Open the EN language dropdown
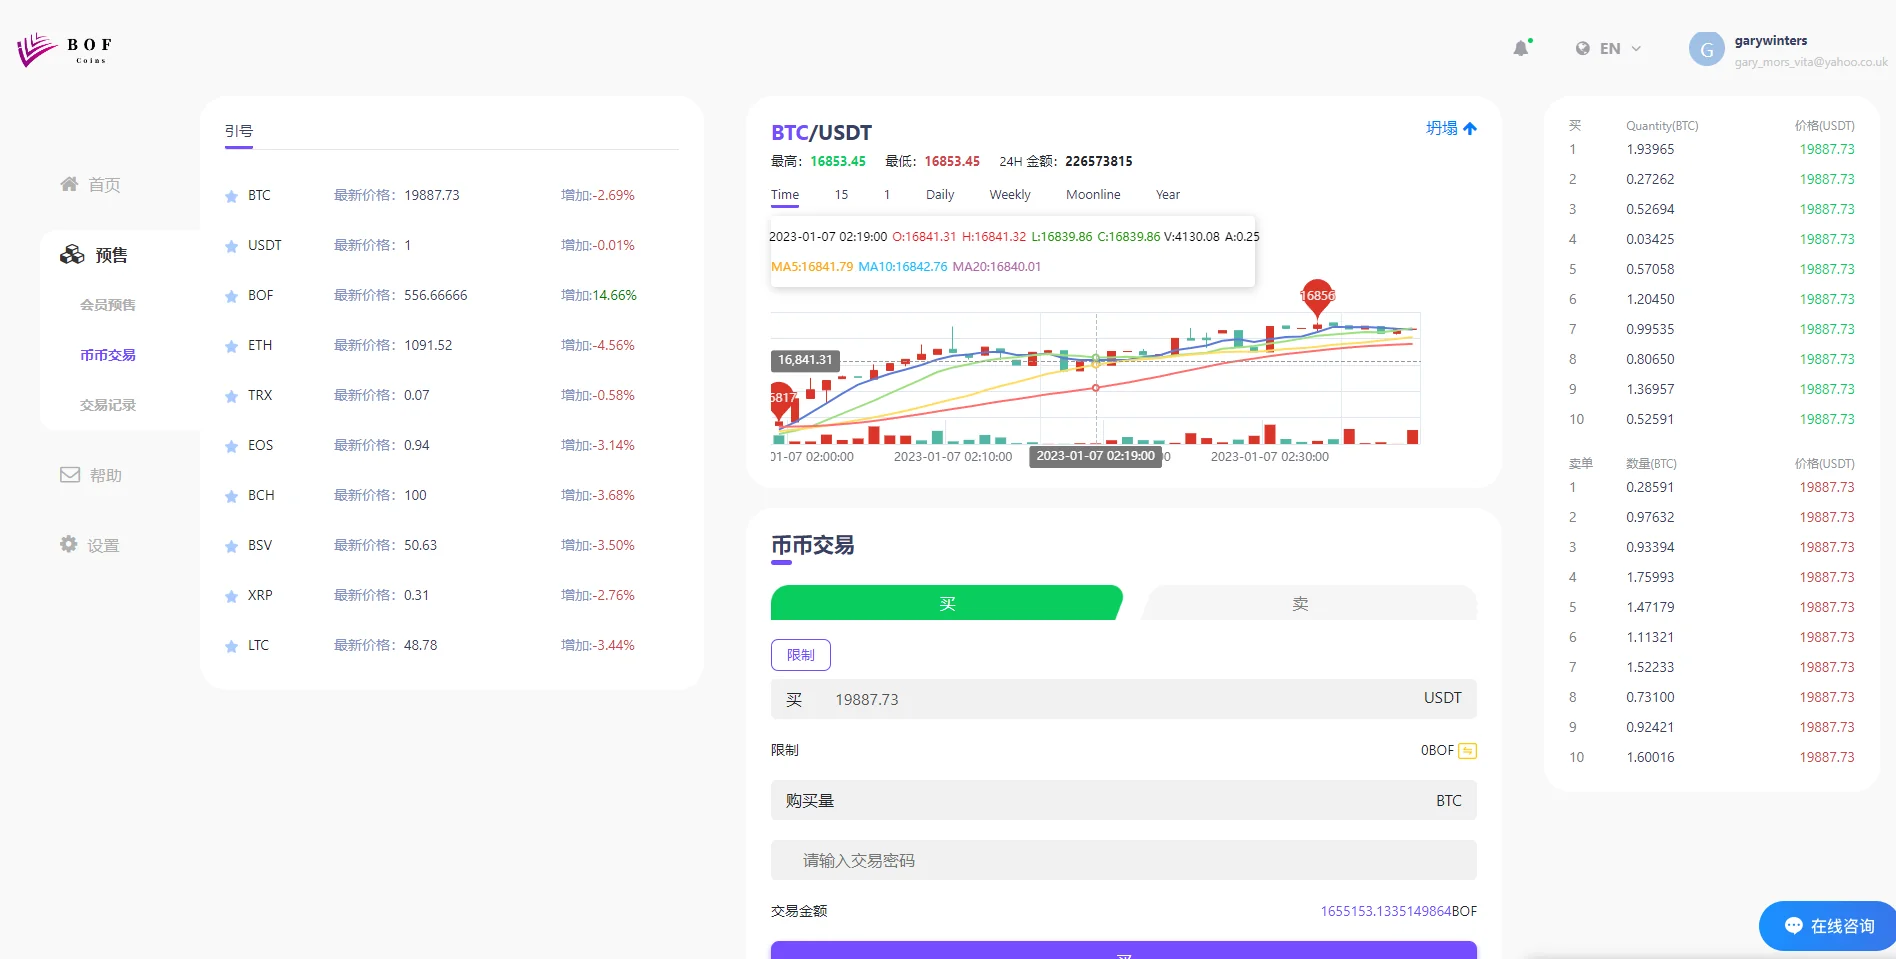Image resolution: width=1896 pixels, height=959 pixels. click(x=1608, y=48)
